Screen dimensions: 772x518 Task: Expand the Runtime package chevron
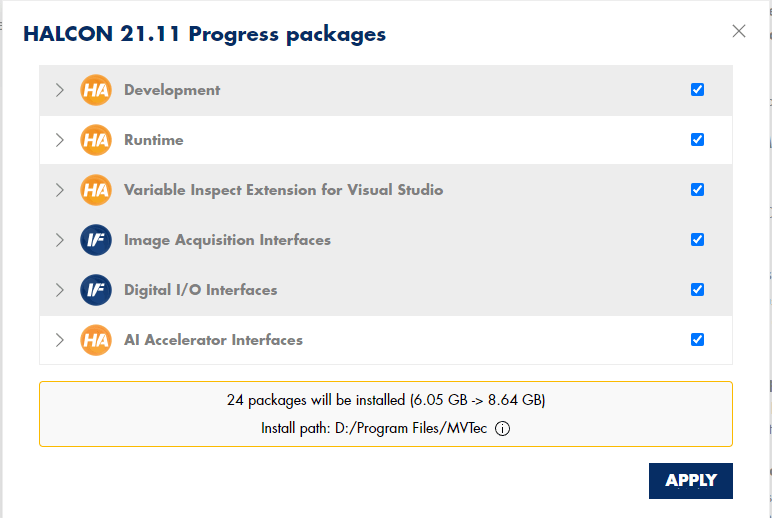coord(60,140)
